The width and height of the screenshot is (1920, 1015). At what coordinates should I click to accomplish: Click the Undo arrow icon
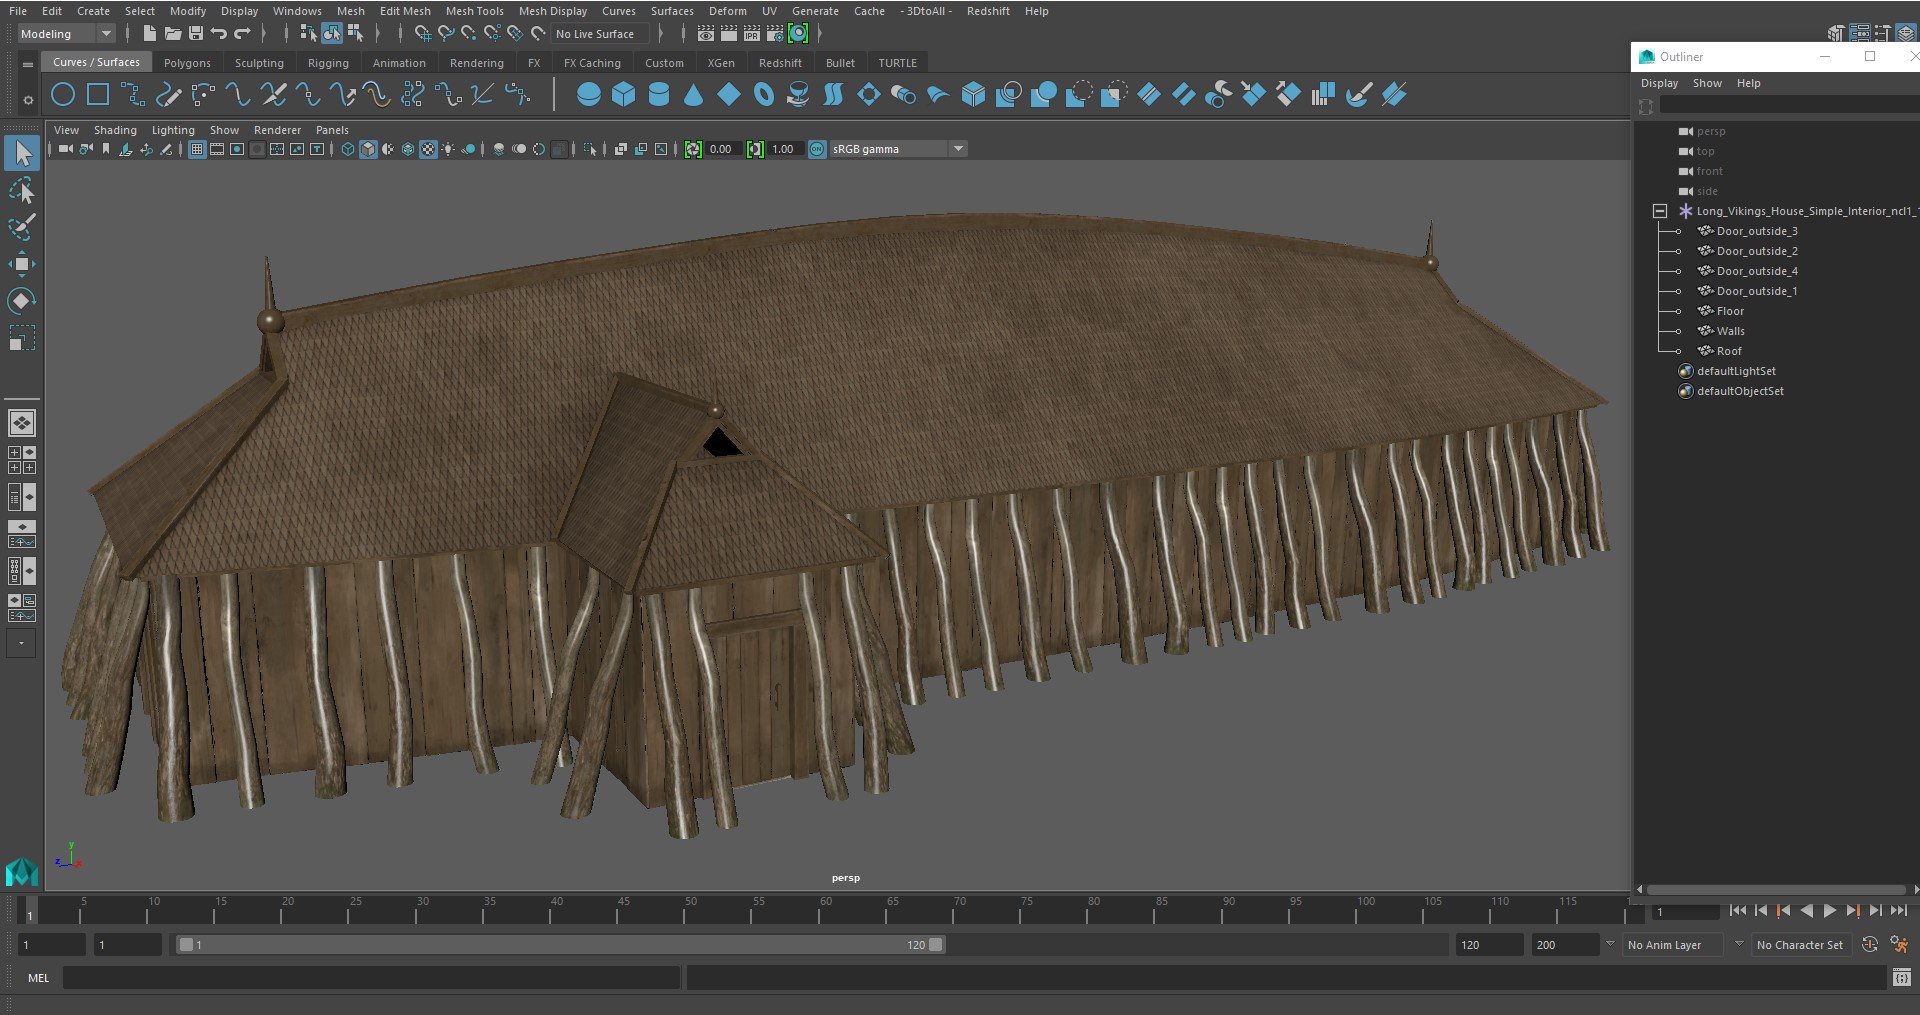pos(218,34)
